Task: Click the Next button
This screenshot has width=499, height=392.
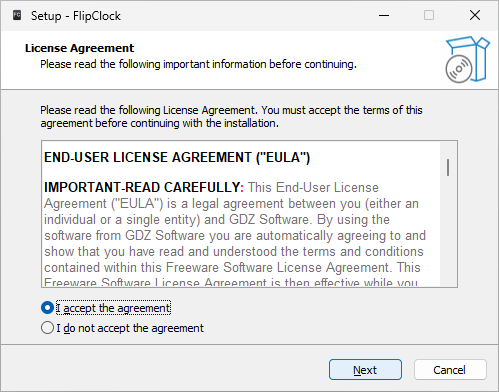Action: pyautogui.click(x=365, y=370)
